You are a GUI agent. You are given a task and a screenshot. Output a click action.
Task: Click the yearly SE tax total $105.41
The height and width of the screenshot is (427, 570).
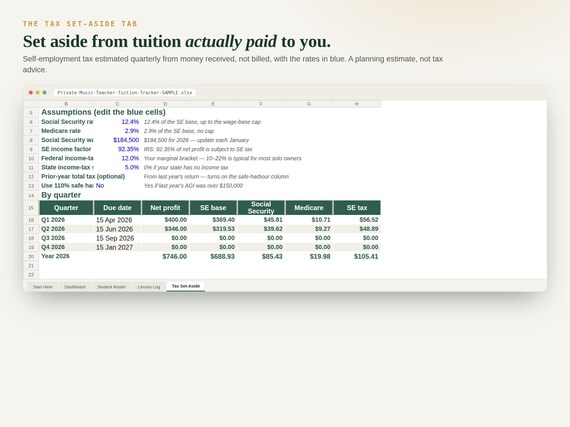(357, 257)
